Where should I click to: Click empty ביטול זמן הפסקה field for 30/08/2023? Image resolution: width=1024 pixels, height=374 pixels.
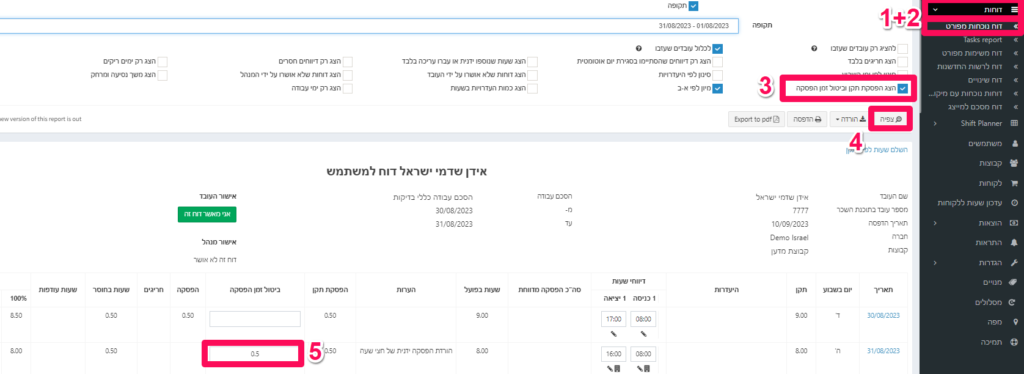[255, 319]
